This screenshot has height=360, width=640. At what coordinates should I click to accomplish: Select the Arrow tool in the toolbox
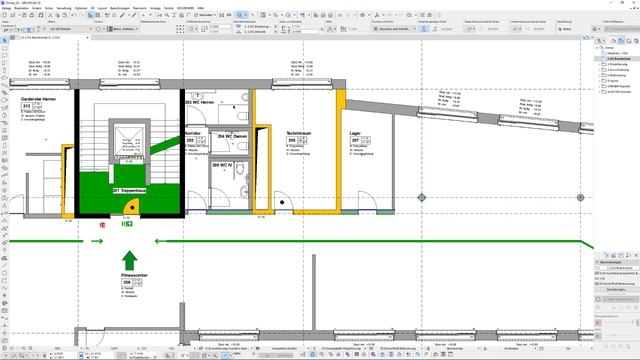point(4,40)
